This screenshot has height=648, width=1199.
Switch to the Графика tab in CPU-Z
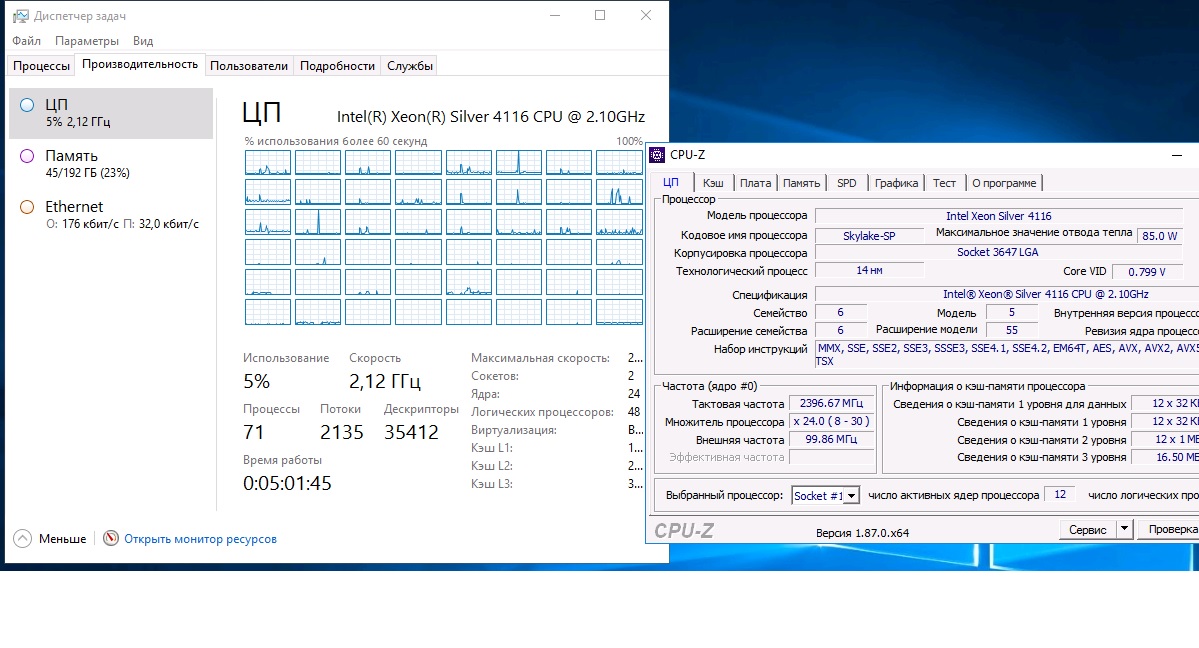[896, 183]
